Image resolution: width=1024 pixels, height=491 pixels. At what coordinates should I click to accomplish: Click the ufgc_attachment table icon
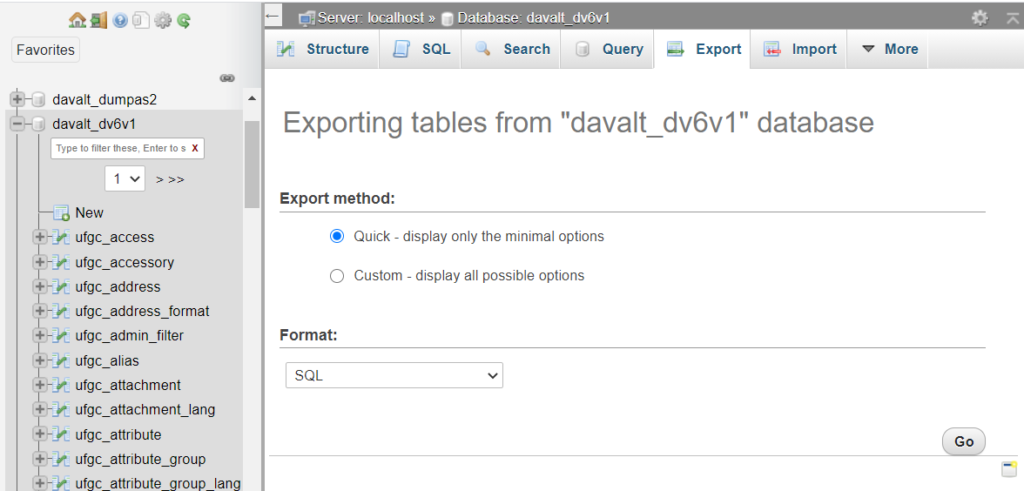[x=61, y=385]
